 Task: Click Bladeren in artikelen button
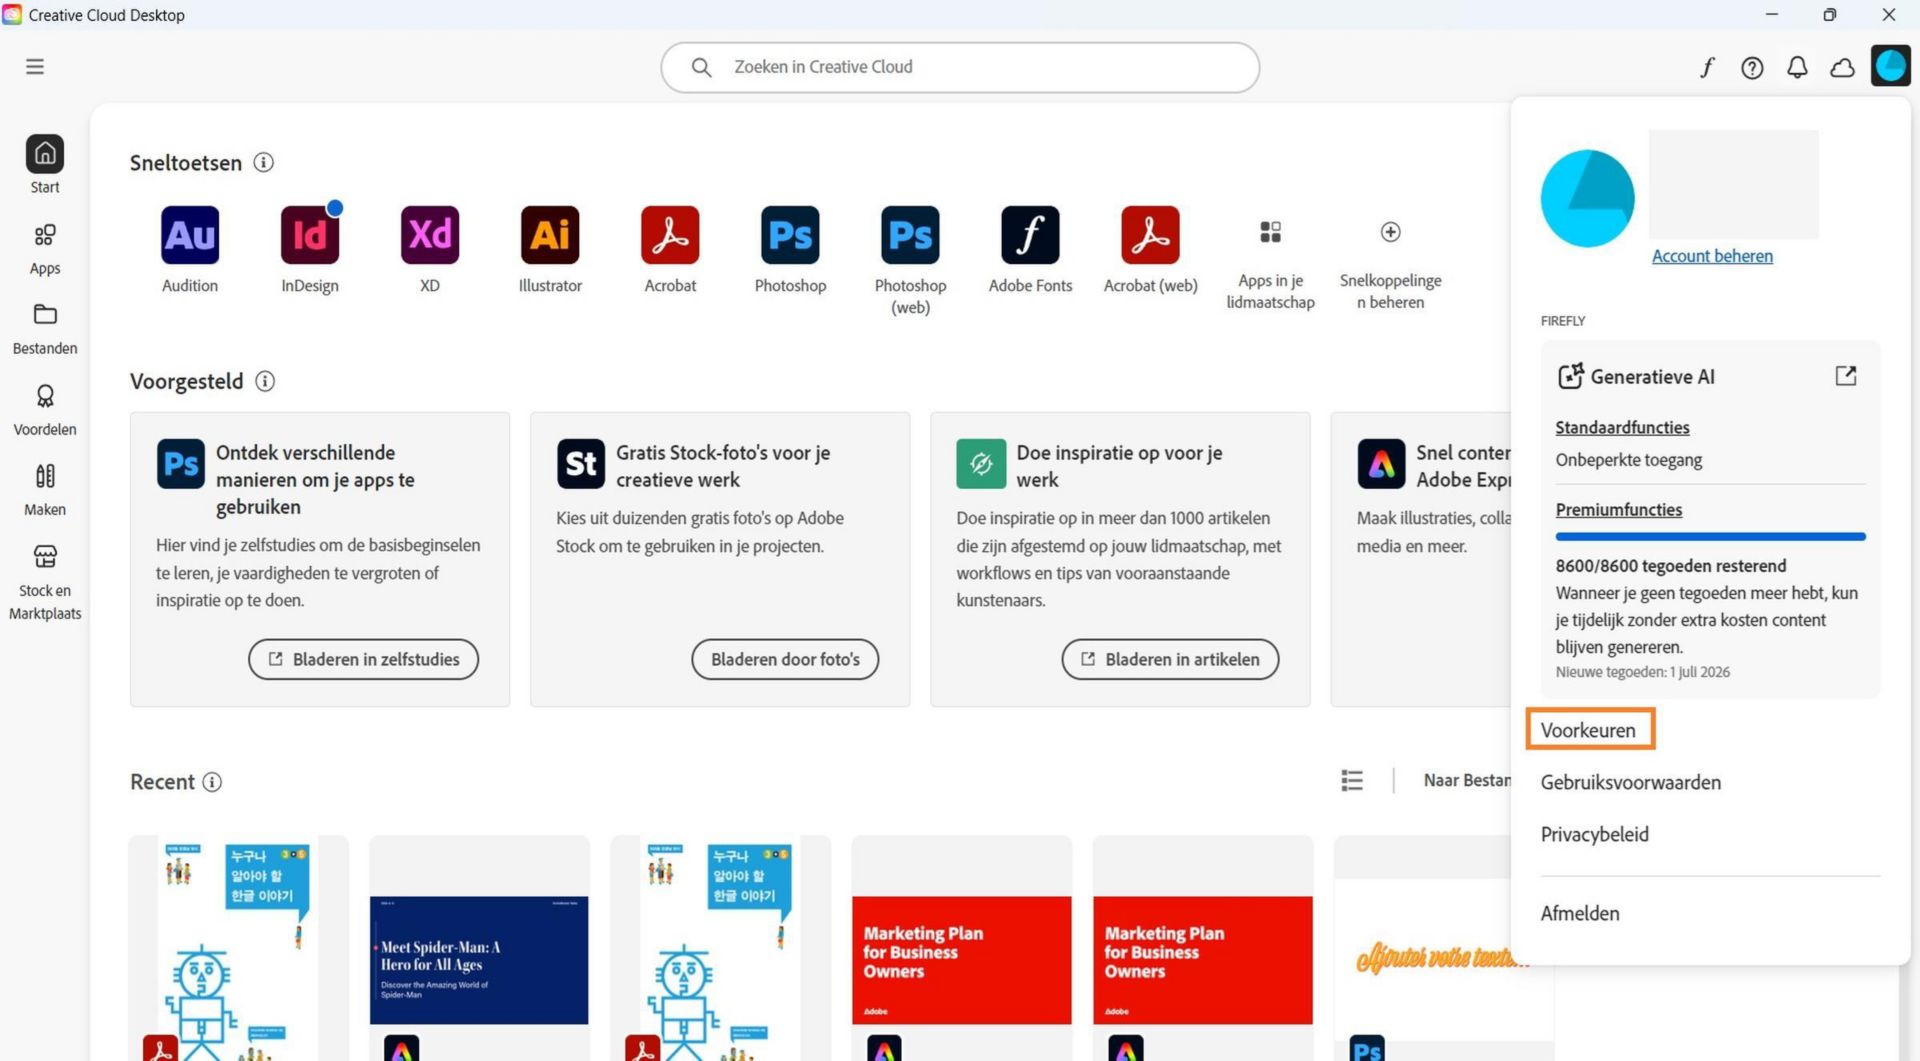pos(1170,659)
